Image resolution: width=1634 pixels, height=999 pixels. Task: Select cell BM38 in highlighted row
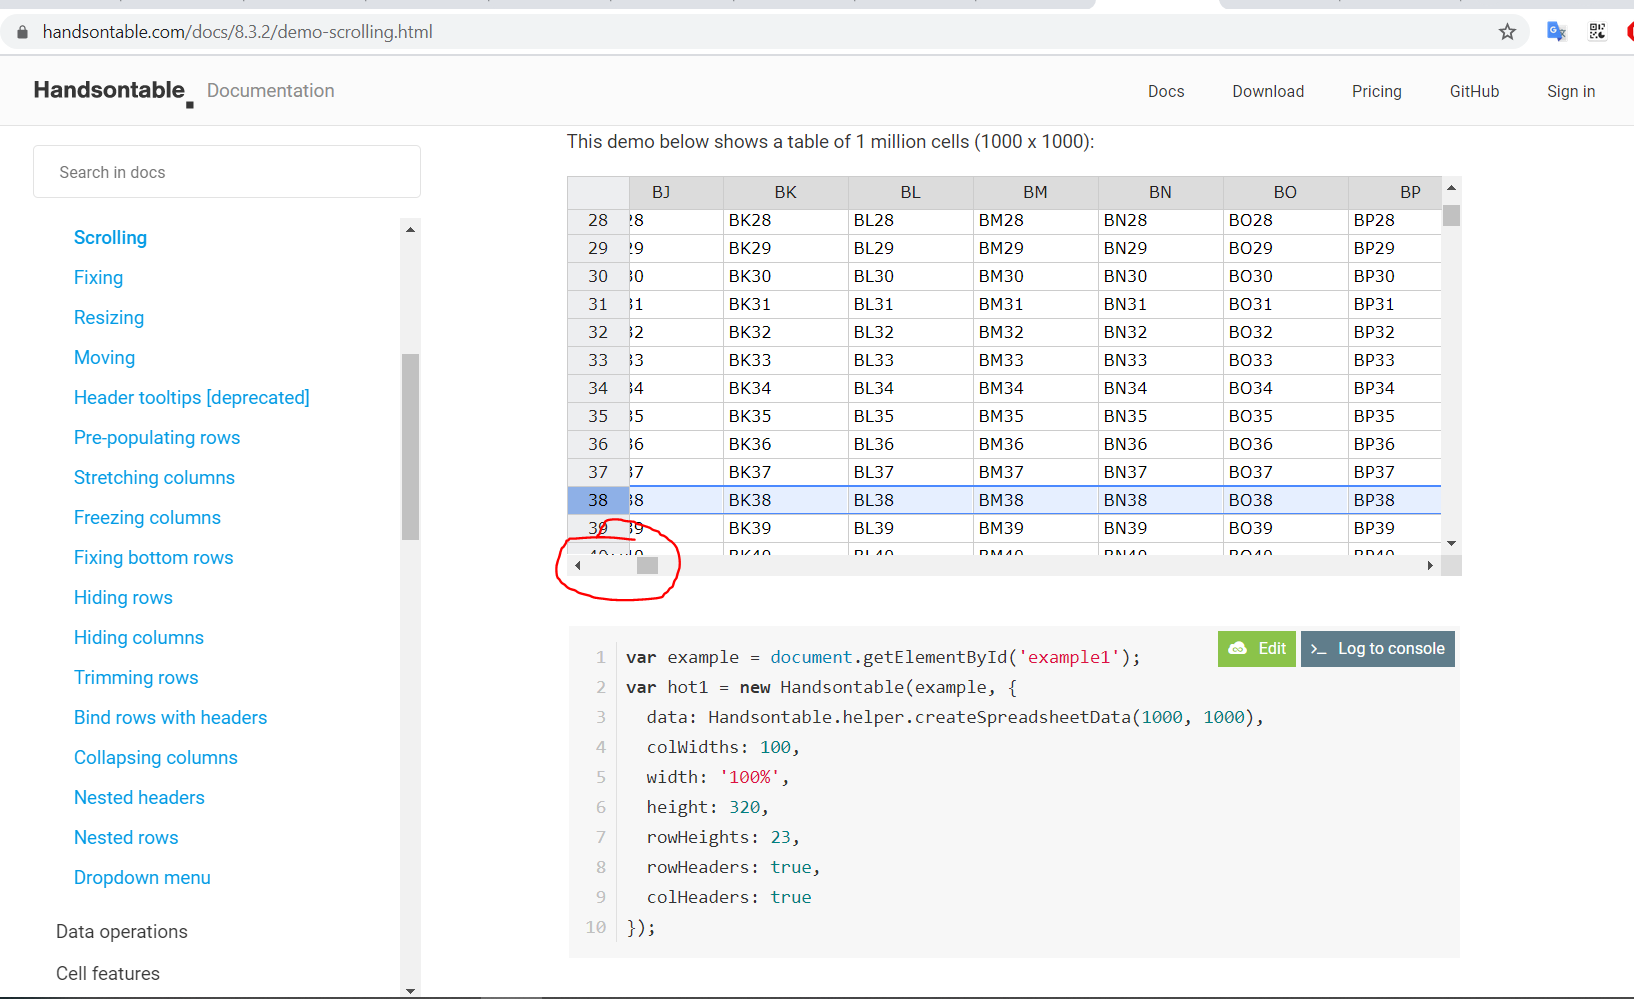tap(1036, 500)
